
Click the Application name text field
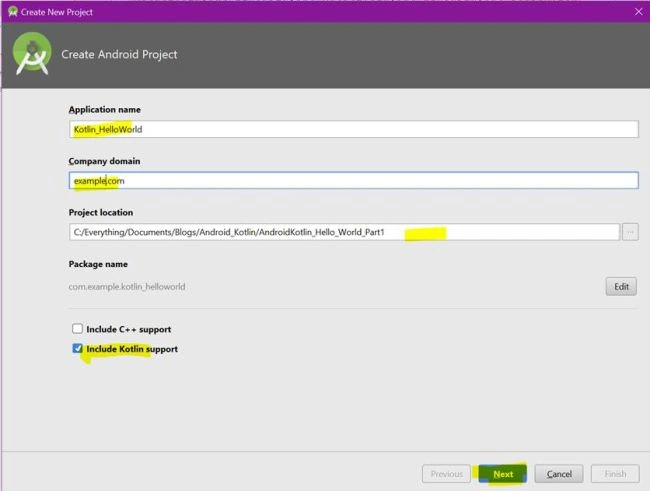(354, 129)
